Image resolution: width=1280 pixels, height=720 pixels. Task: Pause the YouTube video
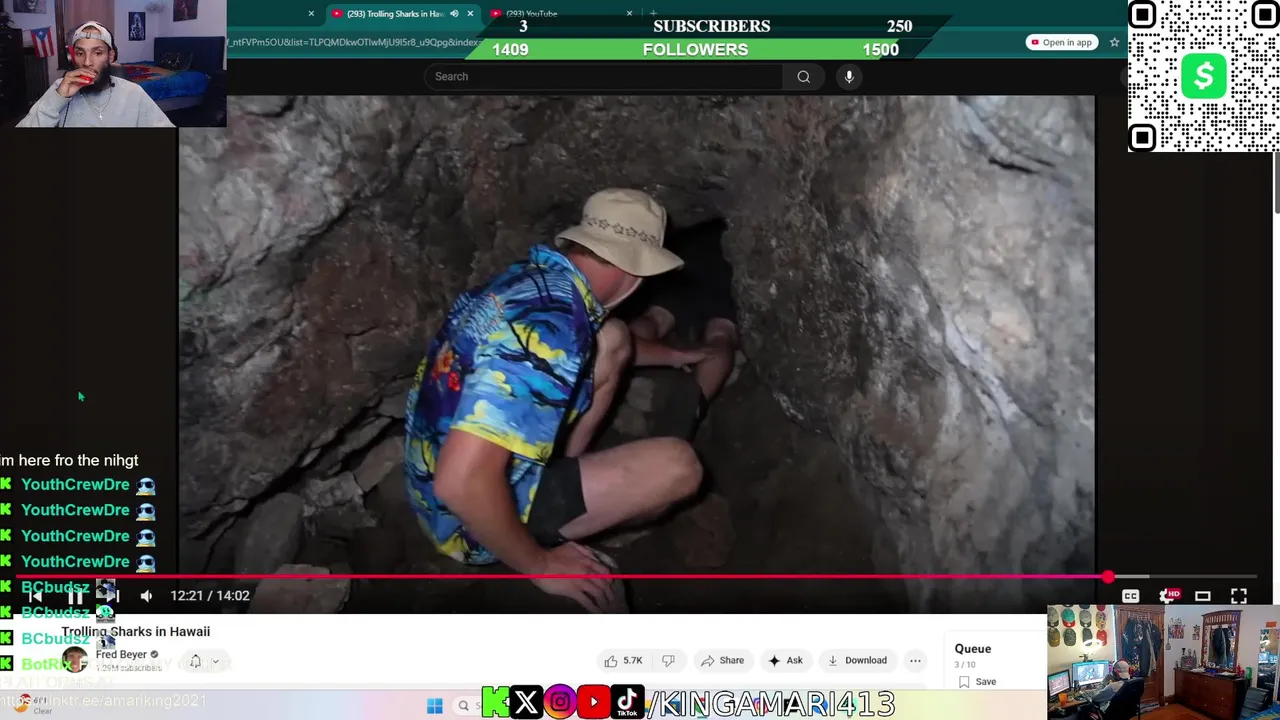[75, 596]
